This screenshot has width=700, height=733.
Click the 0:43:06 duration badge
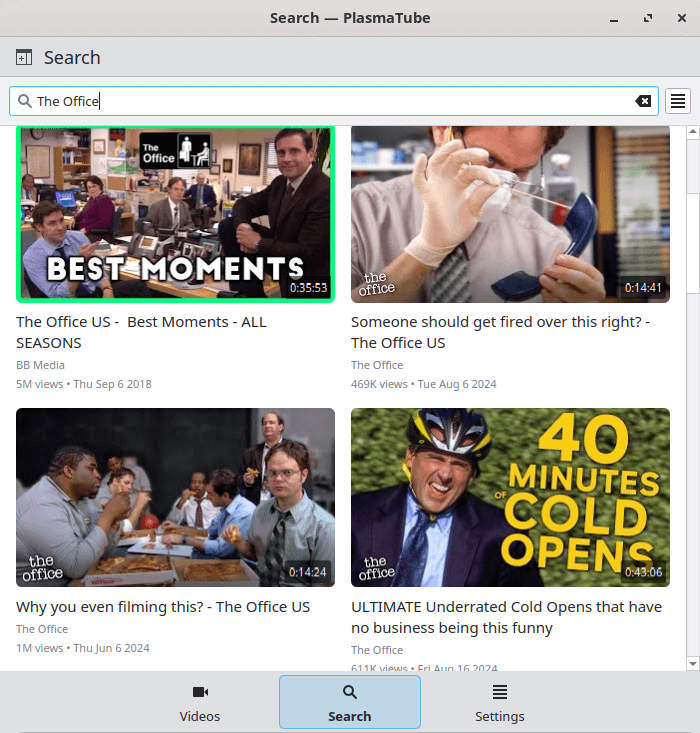click(x=643, y=572)
